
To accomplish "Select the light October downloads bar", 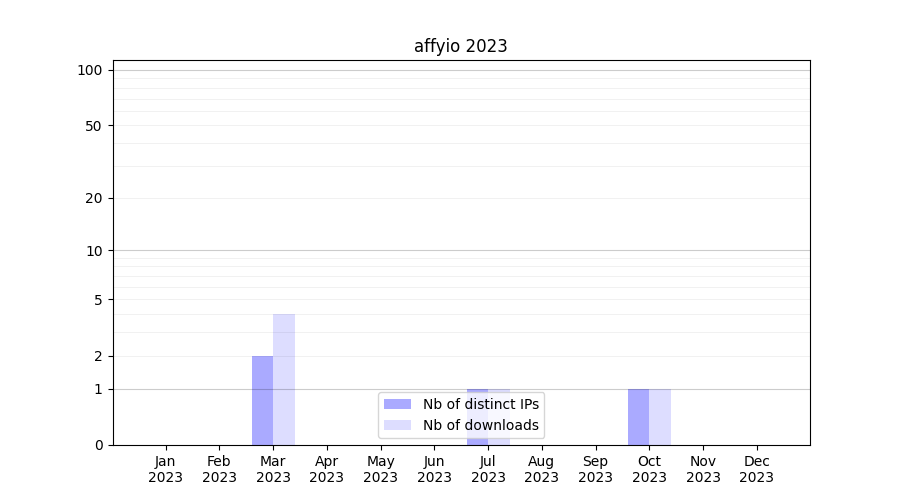I will pos(660,417).
